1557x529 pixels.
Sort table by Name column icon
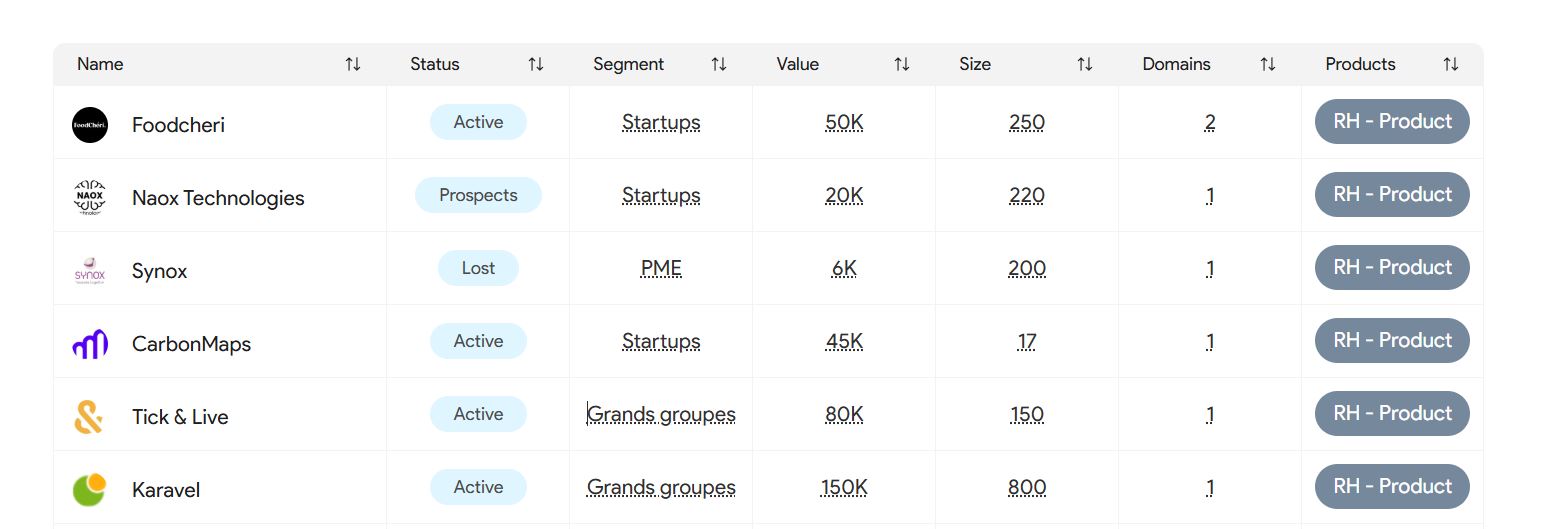point(353,64)
